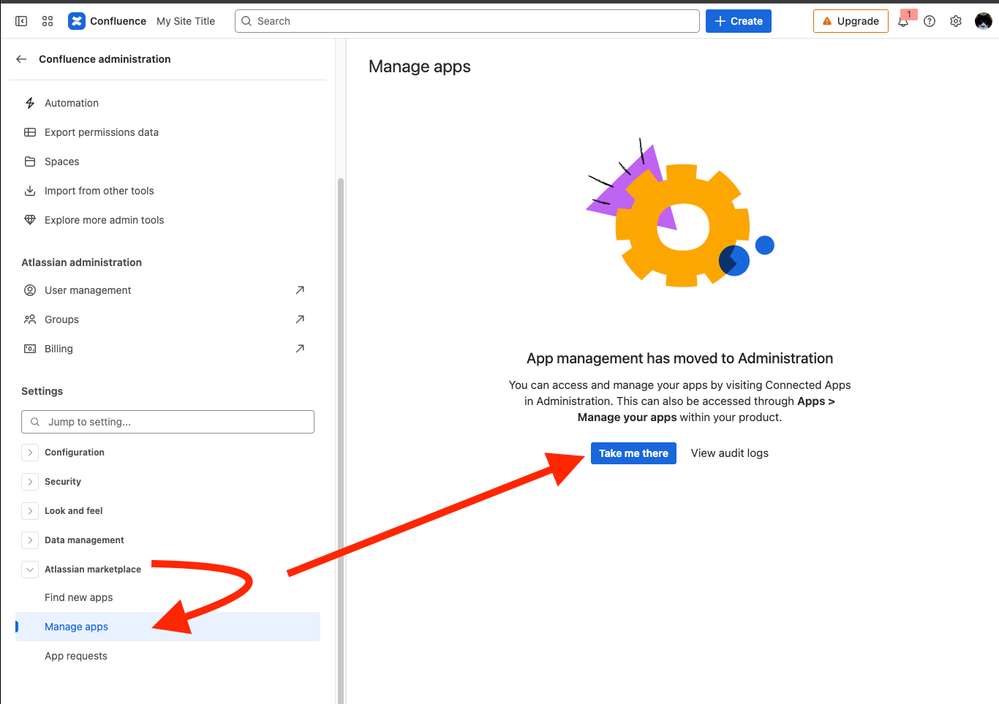Click the Create button
The image size is (999, 704).
(738, 21)
